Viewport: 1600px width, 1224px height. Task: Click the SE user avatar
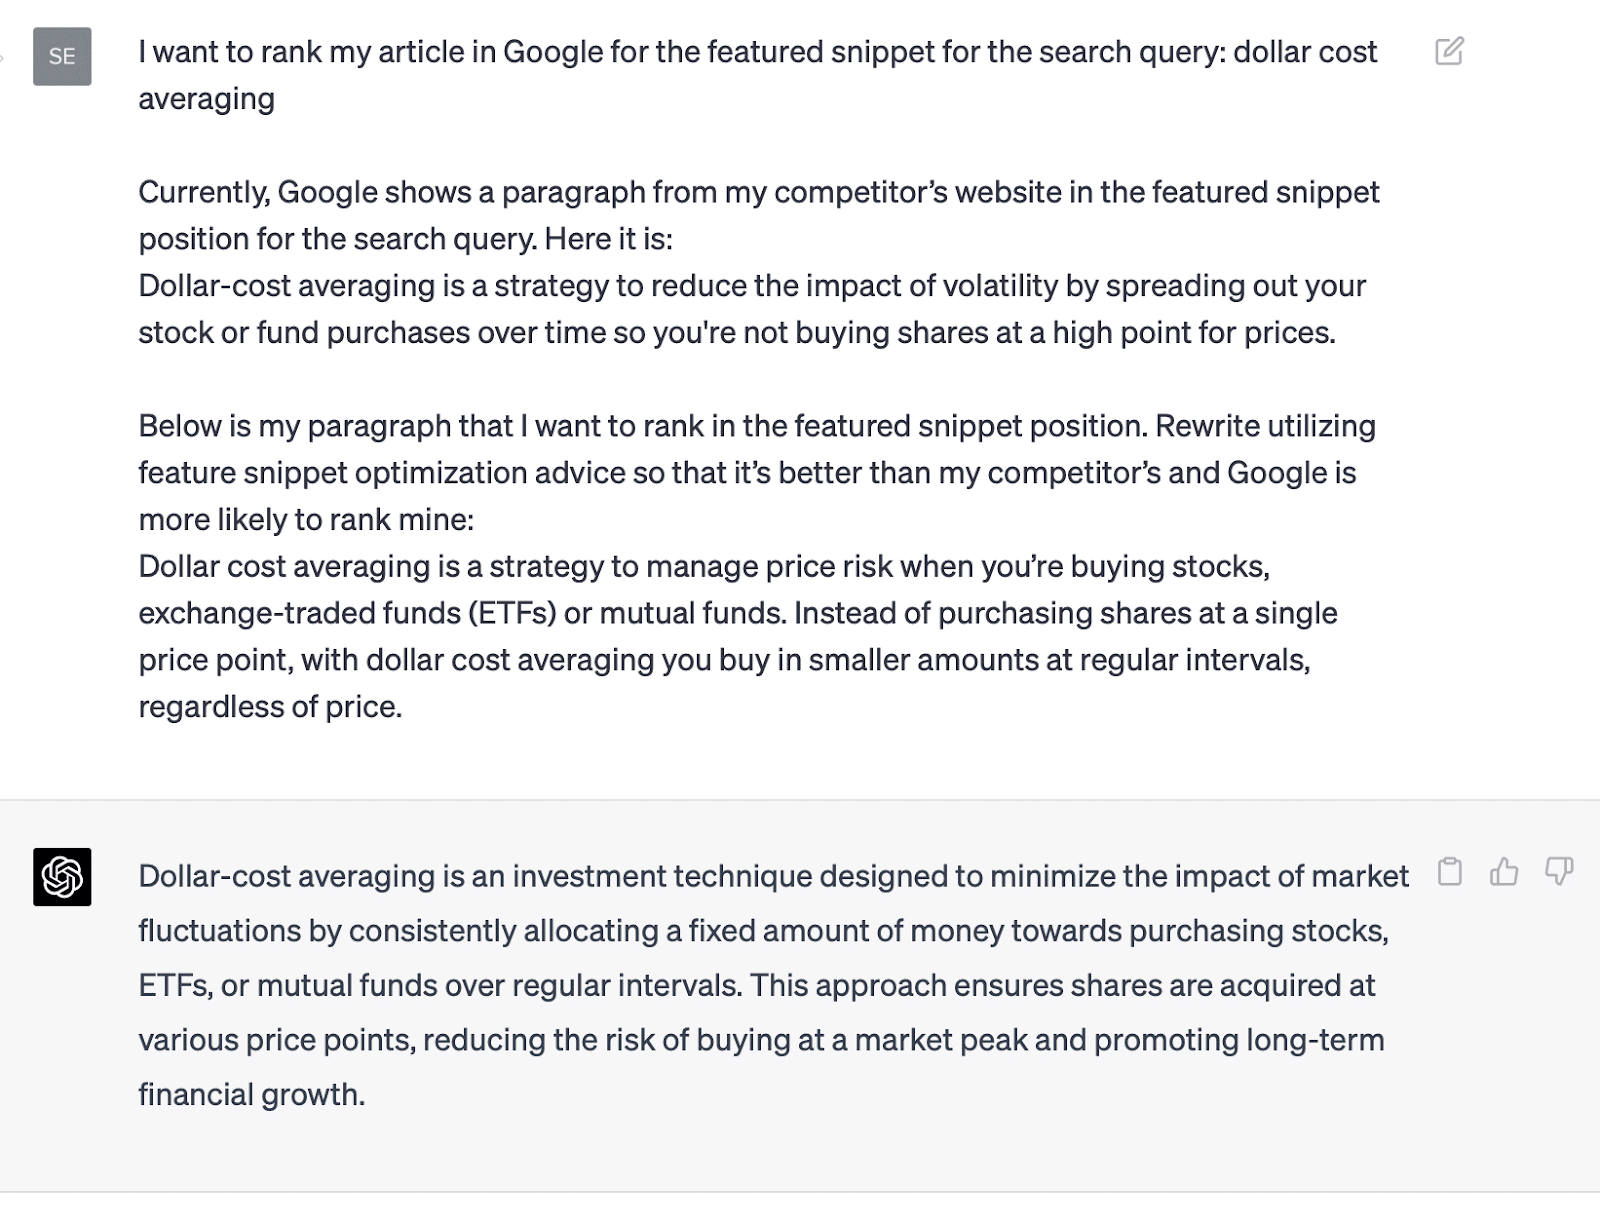[x=62, y=56]
